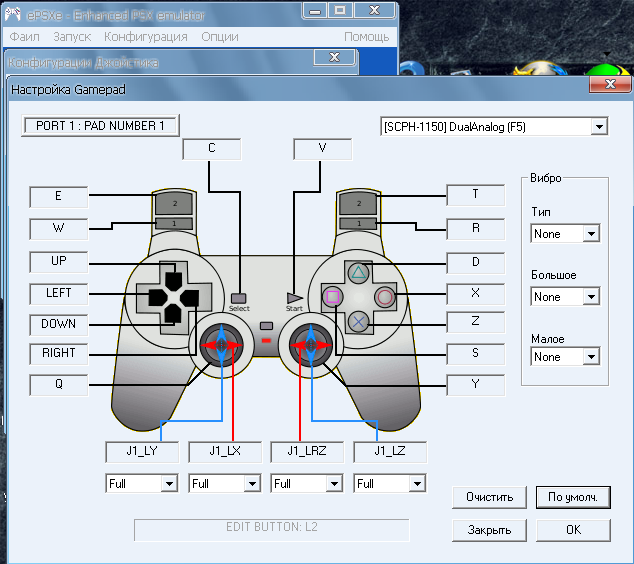634x564 pixels.
Task: Close the Настройка Gamepad dialog
Action: [x=610, y=84]
